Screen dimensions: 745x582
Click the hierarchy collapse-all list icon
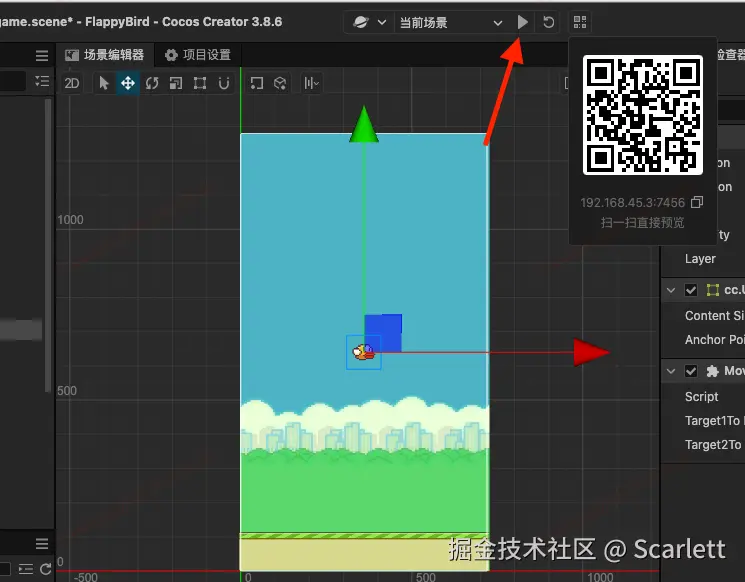tap(42, 81)
